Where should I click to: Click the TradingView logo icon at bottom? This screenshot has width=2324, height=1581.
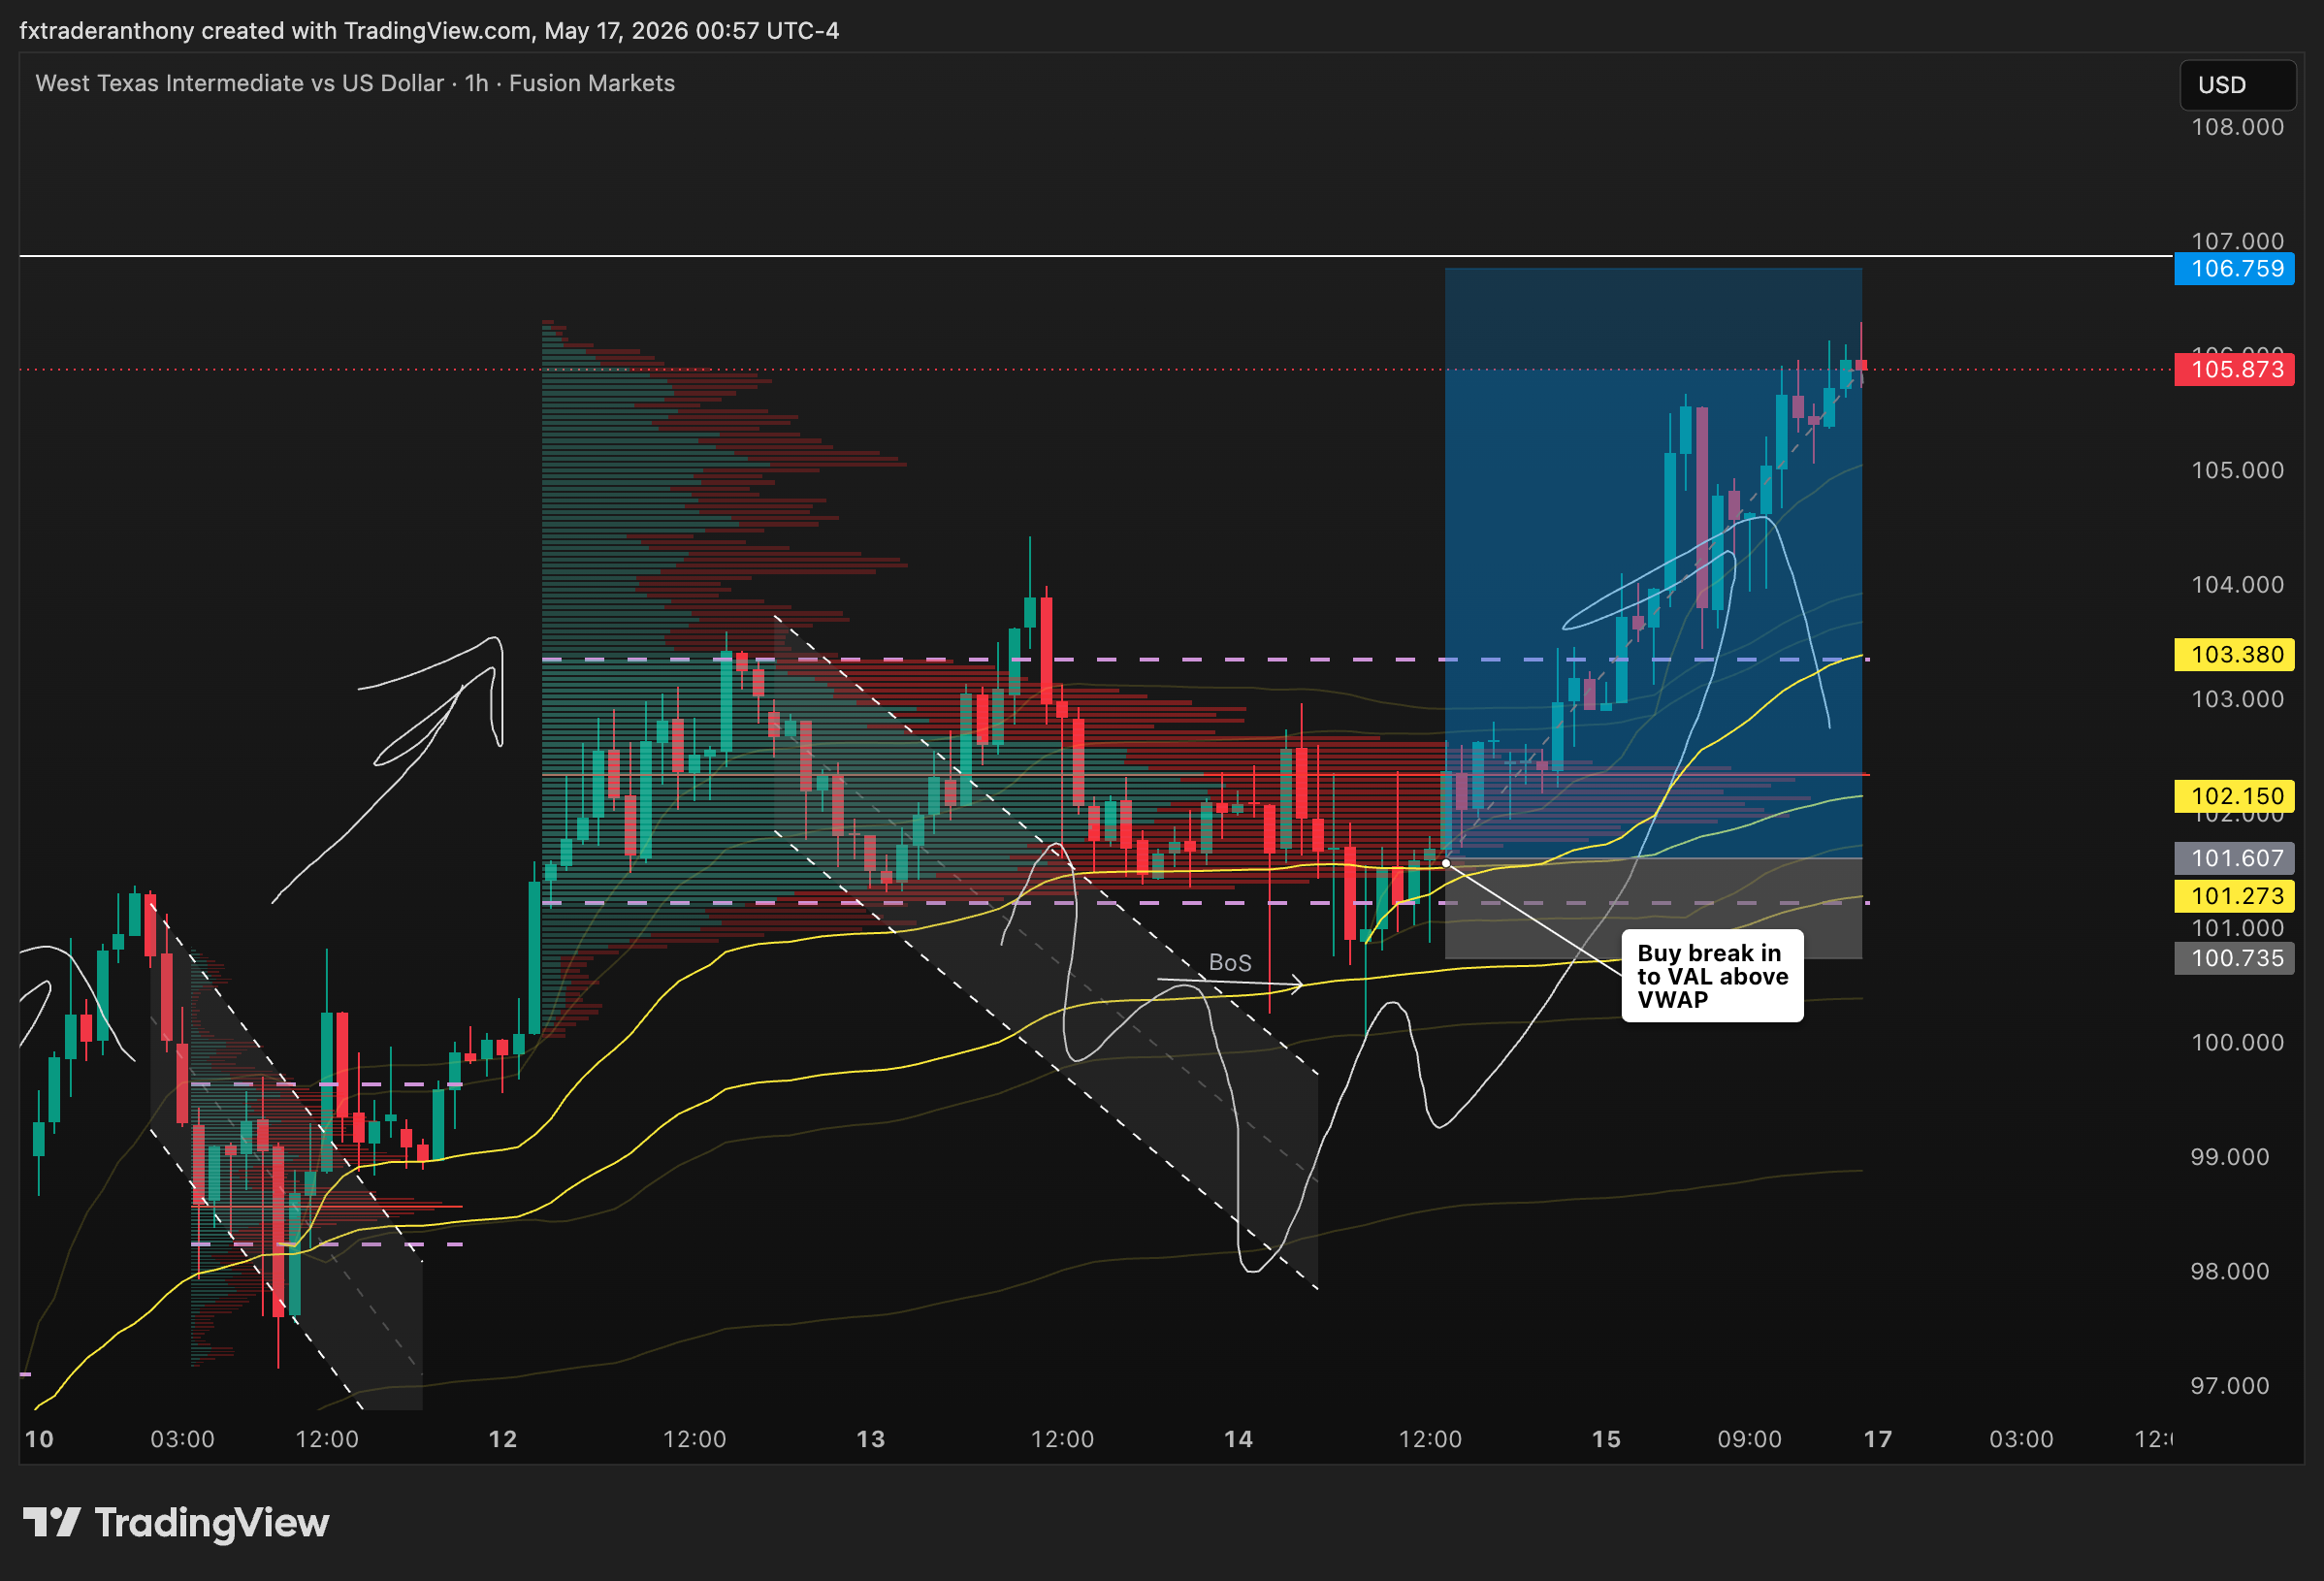point(51,1522)
